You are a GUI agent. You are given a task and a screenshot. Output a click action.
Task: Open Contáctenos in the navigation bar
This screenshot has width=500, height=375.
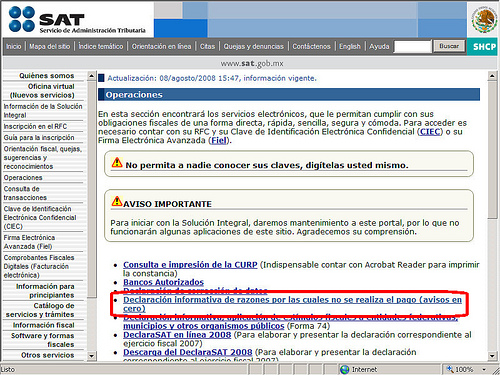(x=311, y=46)
